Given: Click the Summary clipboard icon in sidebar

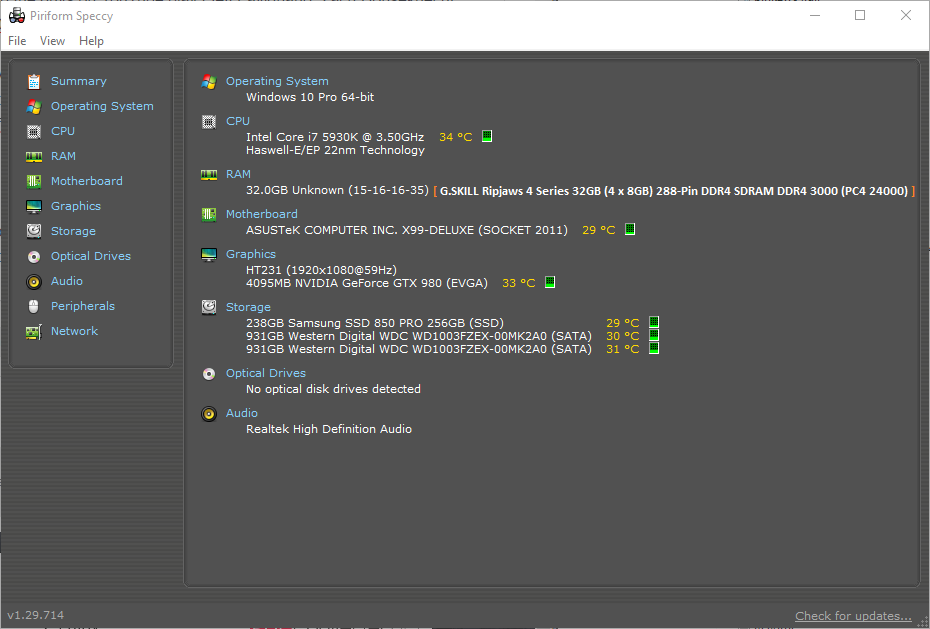Looking at the screenshot, I should pos(34,81).
